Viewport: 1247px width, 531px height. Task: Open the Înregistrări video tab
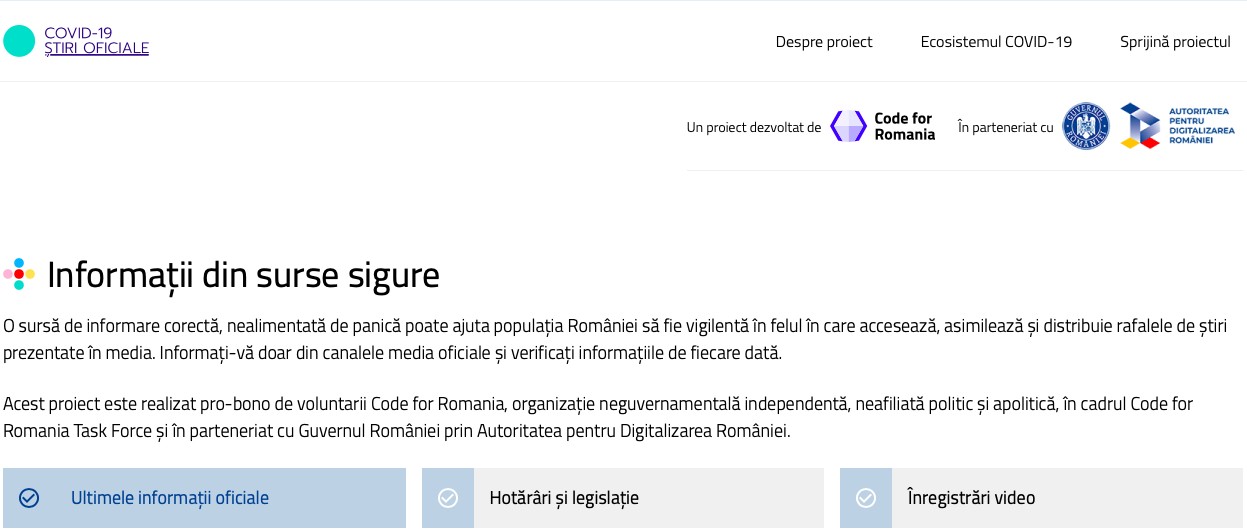970,498
